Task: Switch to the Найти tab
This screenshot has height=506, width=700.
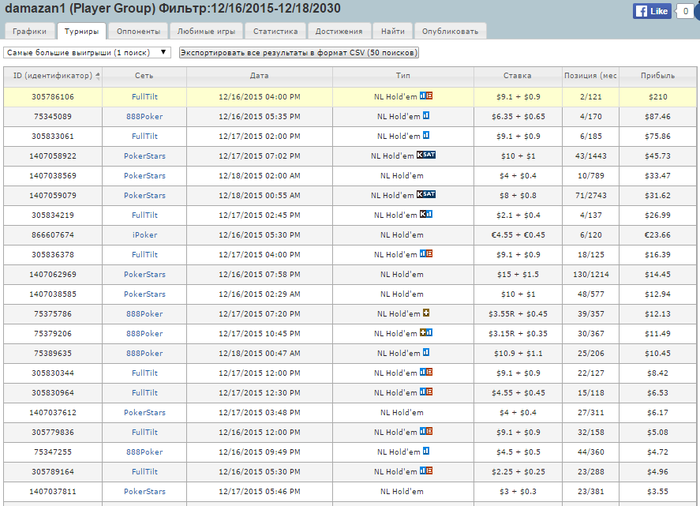Action: (x=393, y=31)
